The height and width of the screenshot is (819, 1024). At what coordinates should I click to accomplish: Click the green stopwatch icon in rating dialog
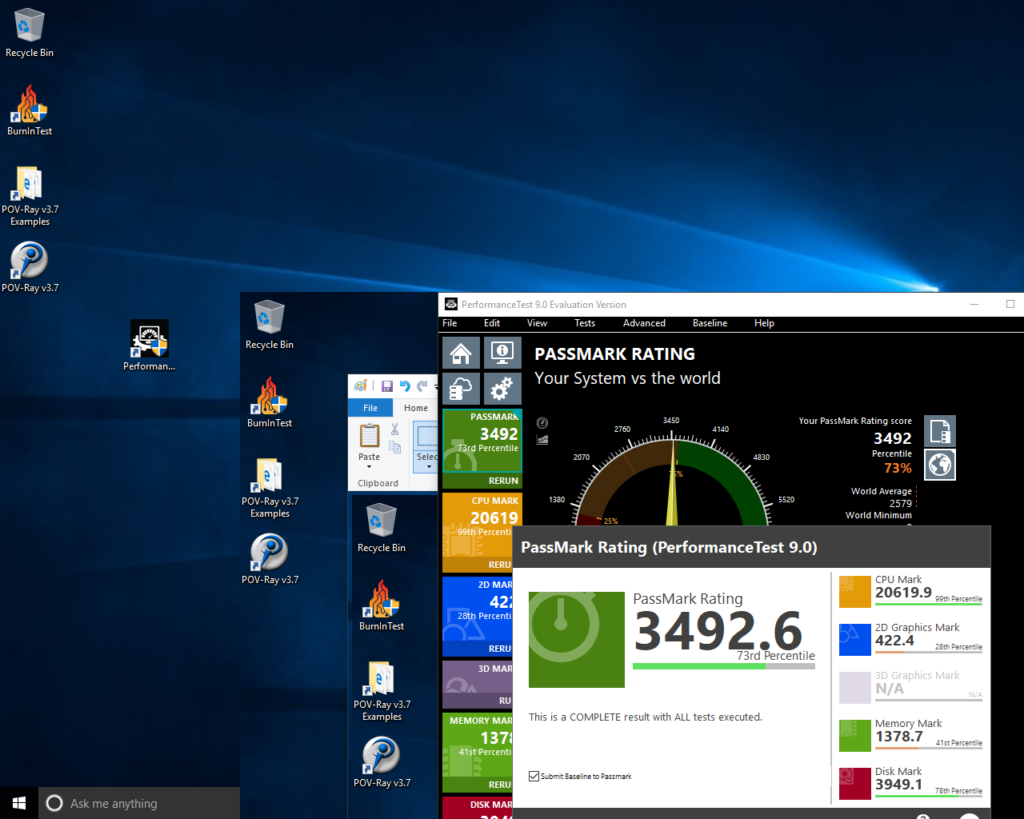click(577, 639)
